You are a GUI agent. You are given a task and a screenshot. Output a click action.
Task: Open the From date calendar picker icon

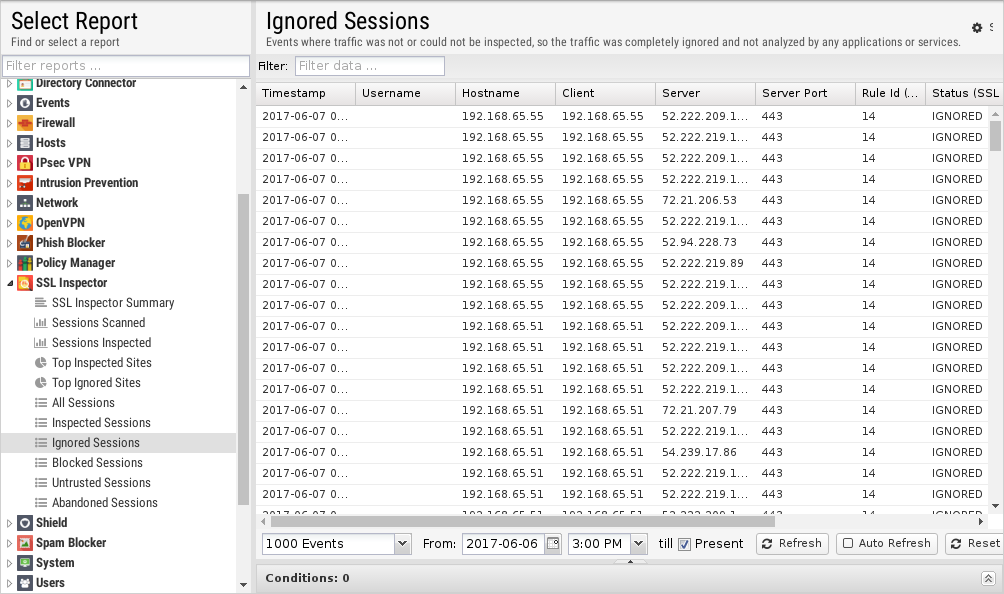553,544
